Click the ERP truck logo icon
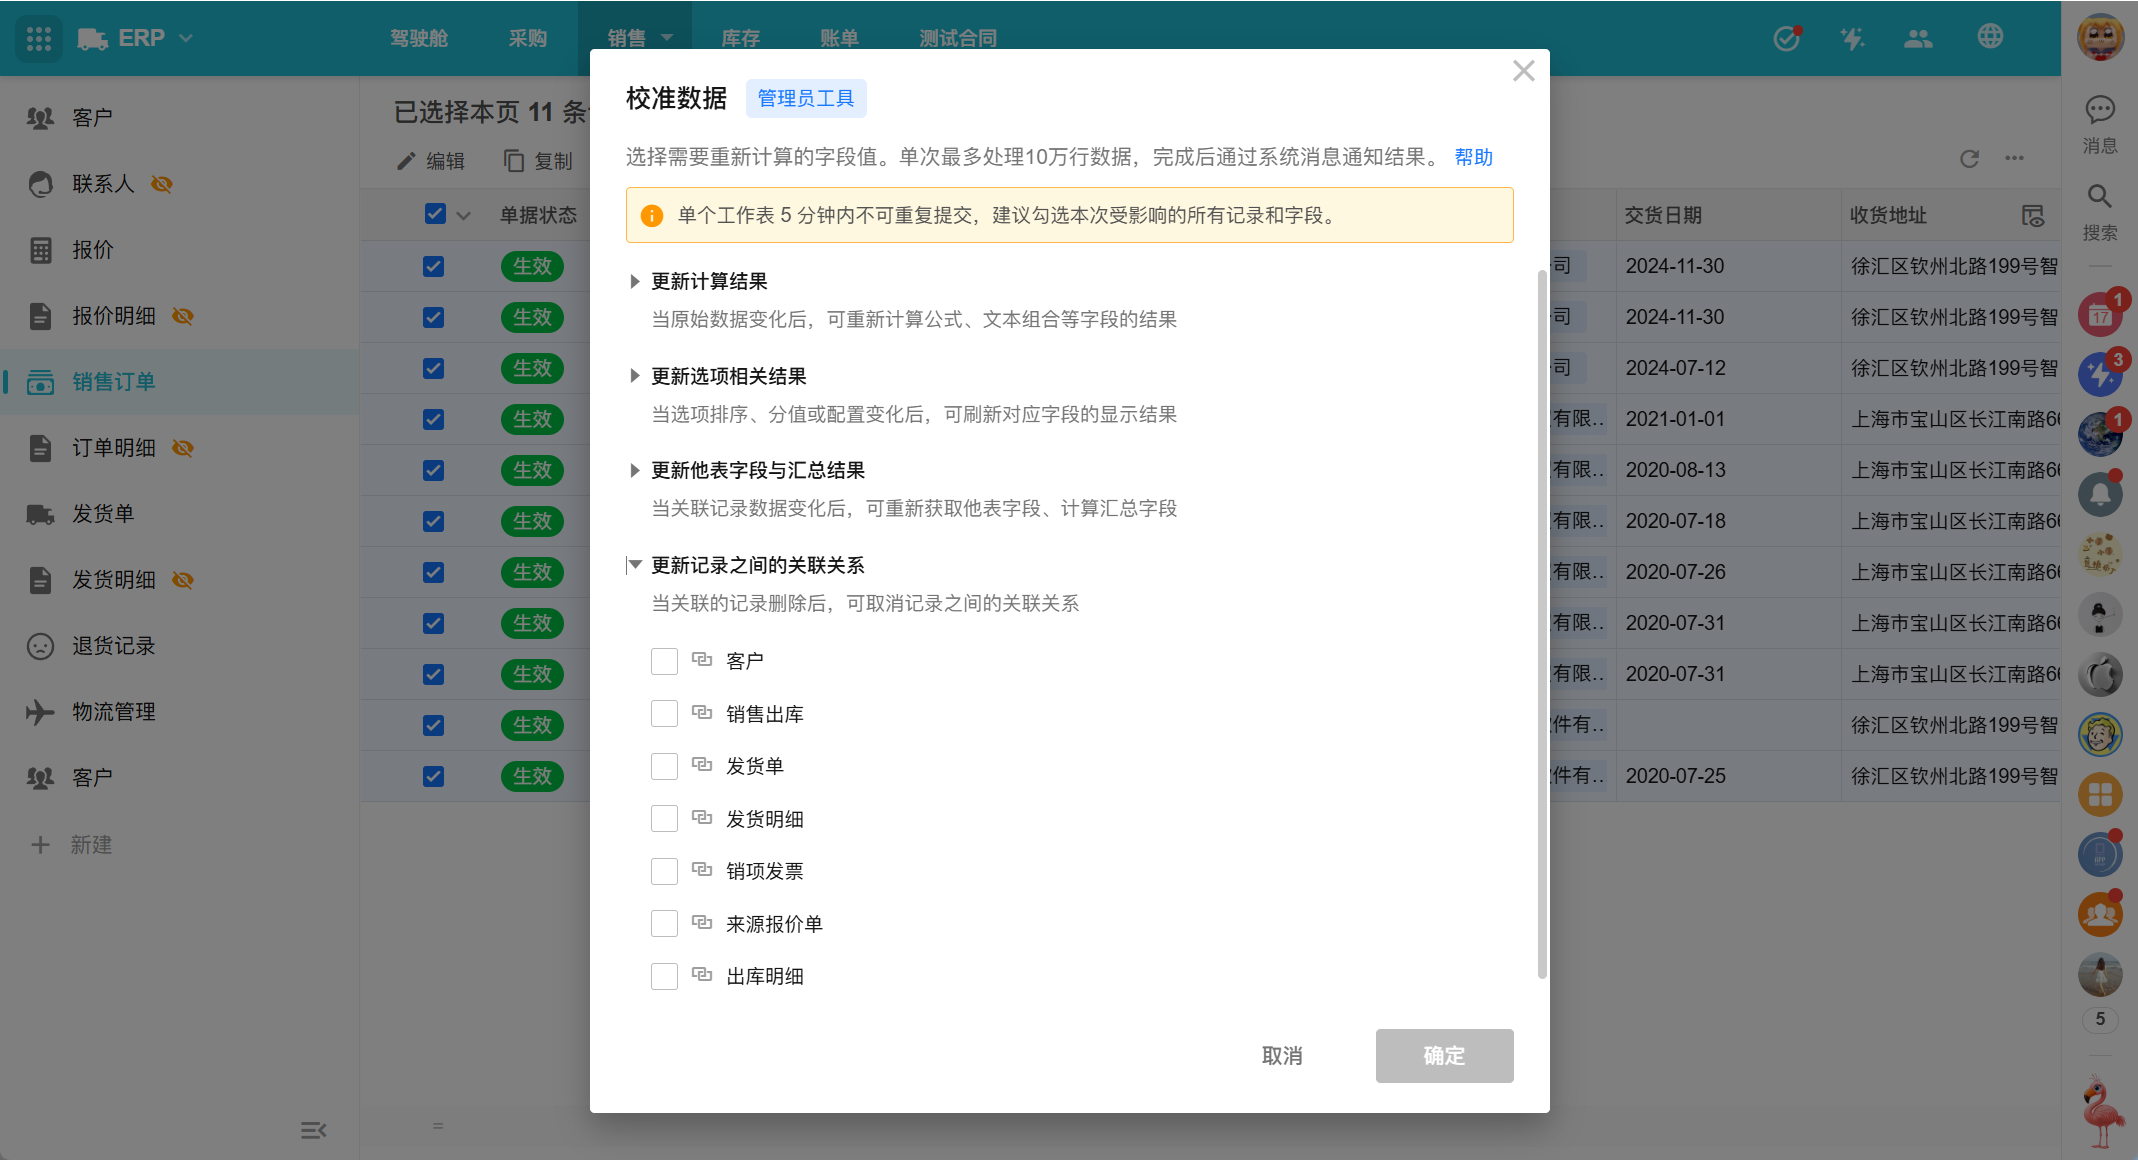 (92, 38)
